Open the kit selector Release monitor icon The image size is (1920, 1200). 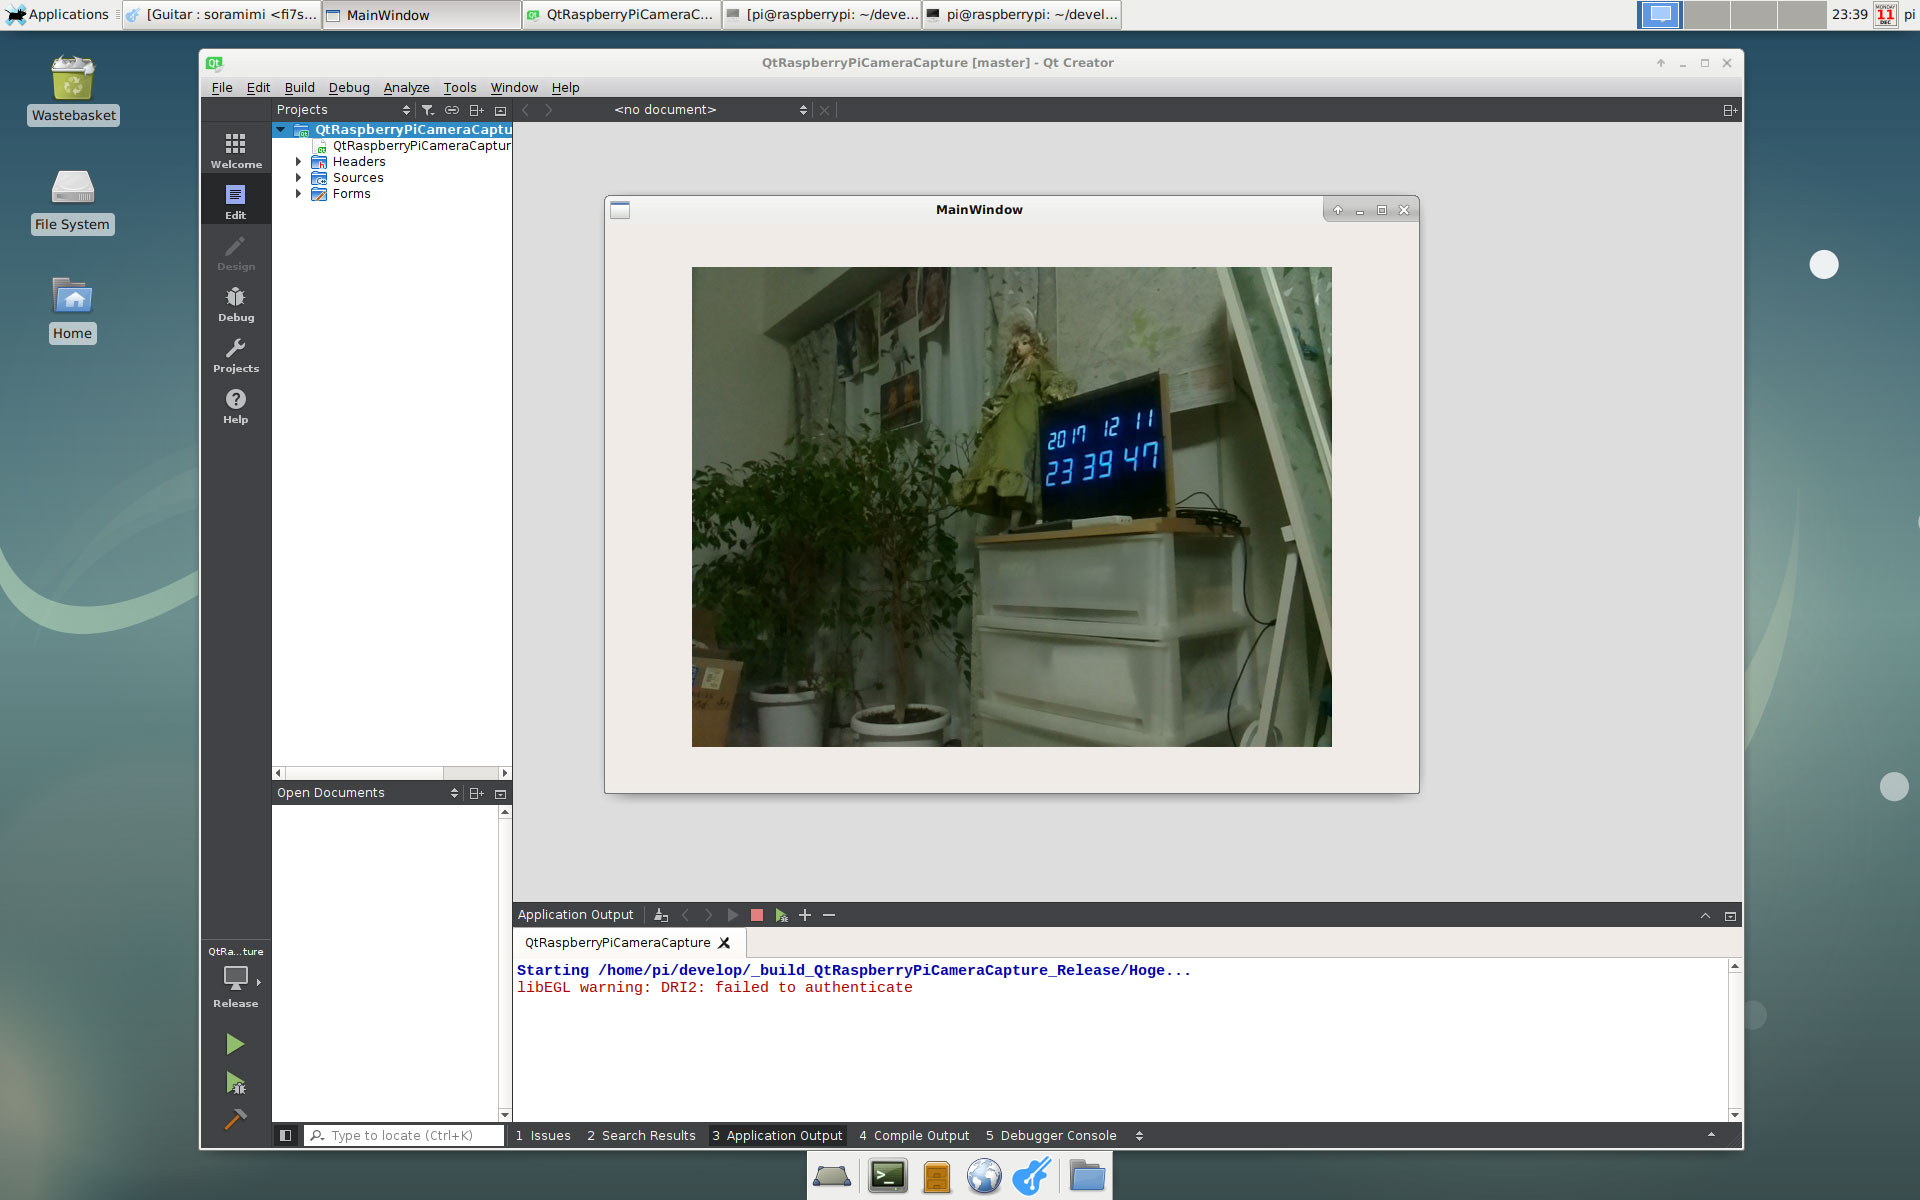pyautogui.click(x=236, y=978)
